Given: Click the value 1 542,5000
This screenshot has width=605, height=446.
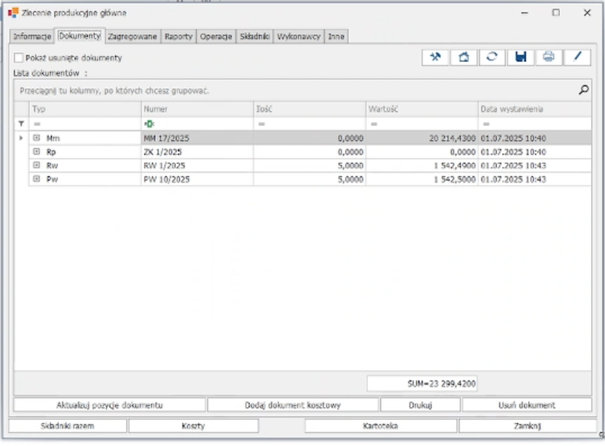Looking at the screenshot, I should 455,179.
